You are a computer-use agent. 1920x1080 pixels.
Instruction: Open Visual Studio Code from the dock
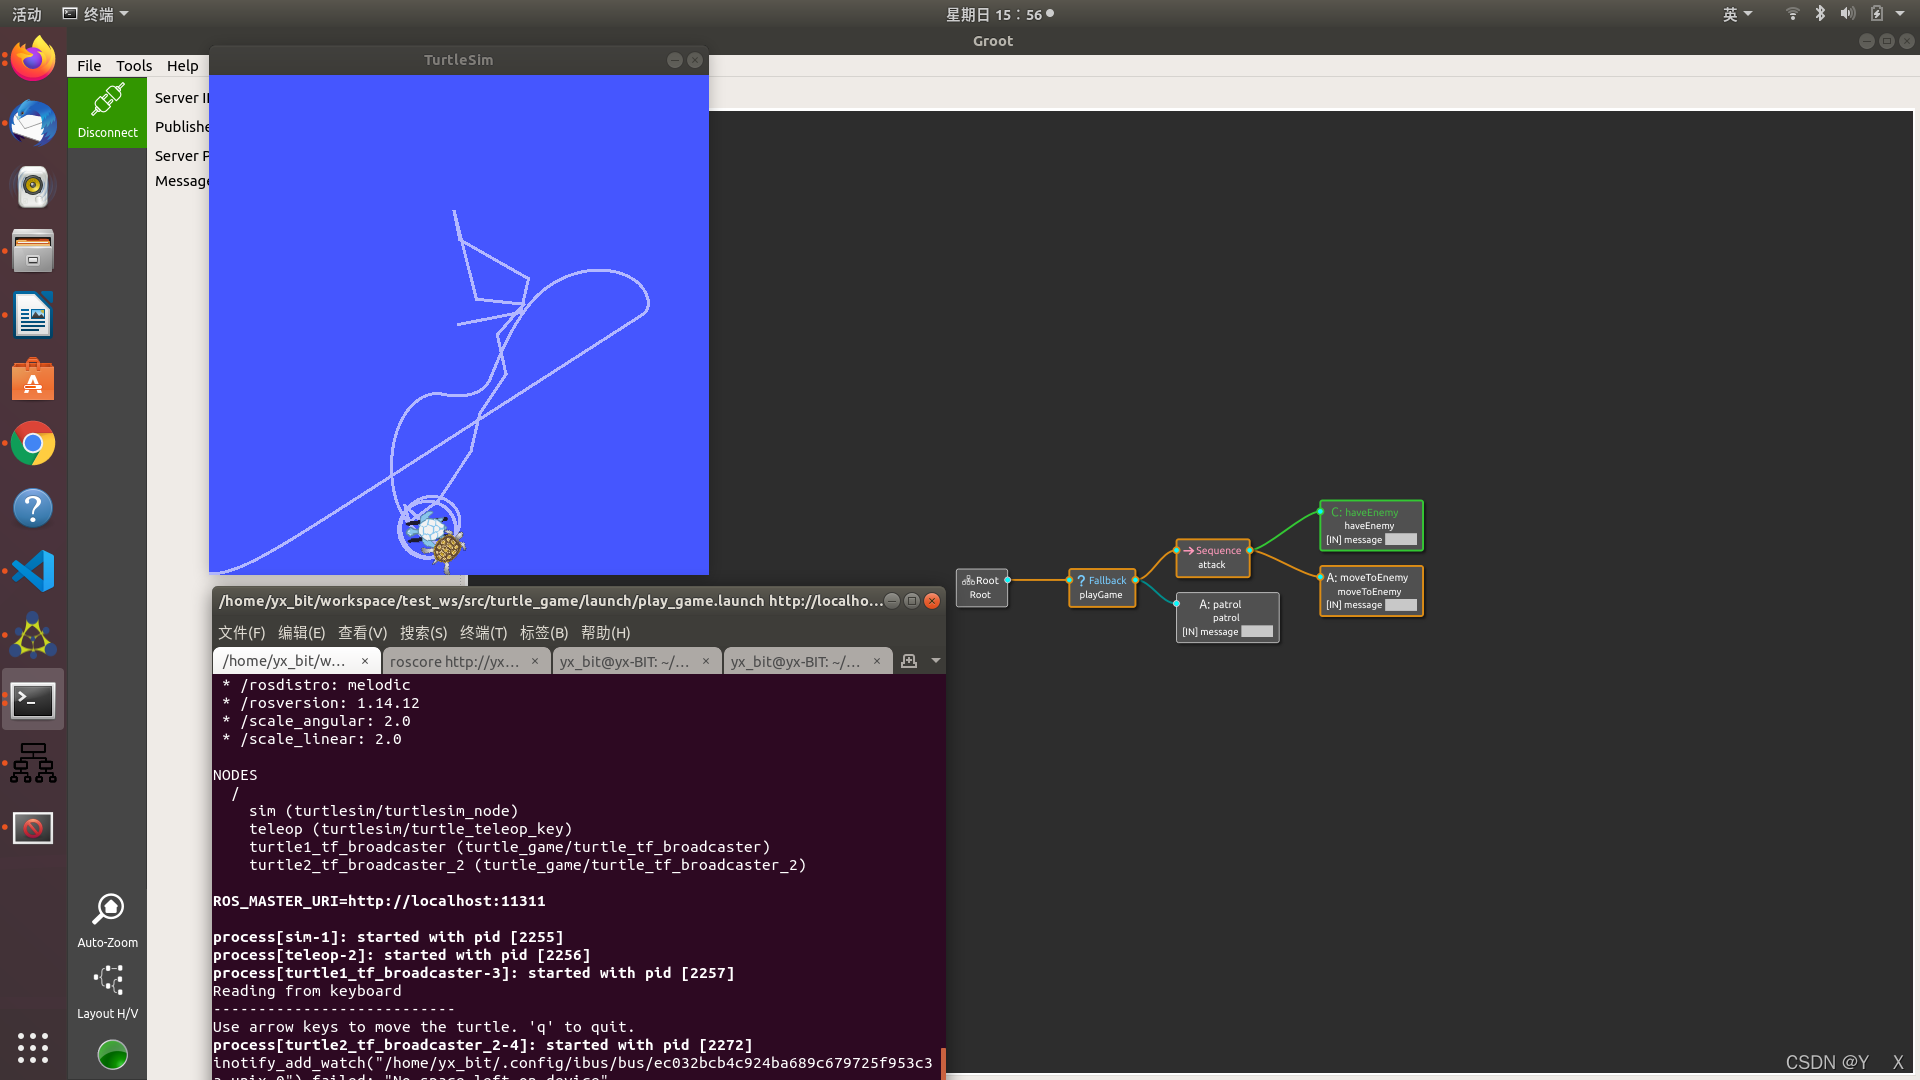tap(33, 571)
